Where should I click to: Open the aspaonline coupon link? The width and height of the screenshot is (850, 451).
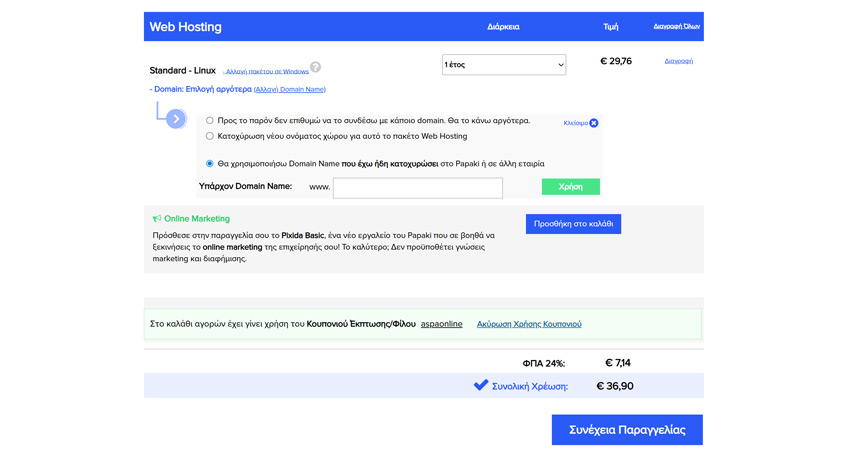pos(441,324)
